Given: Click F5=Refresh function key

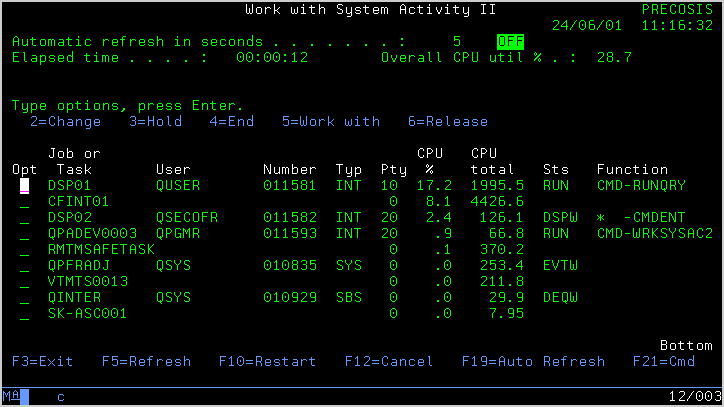Looking at the screenshot, I should (x=146, y=361).
